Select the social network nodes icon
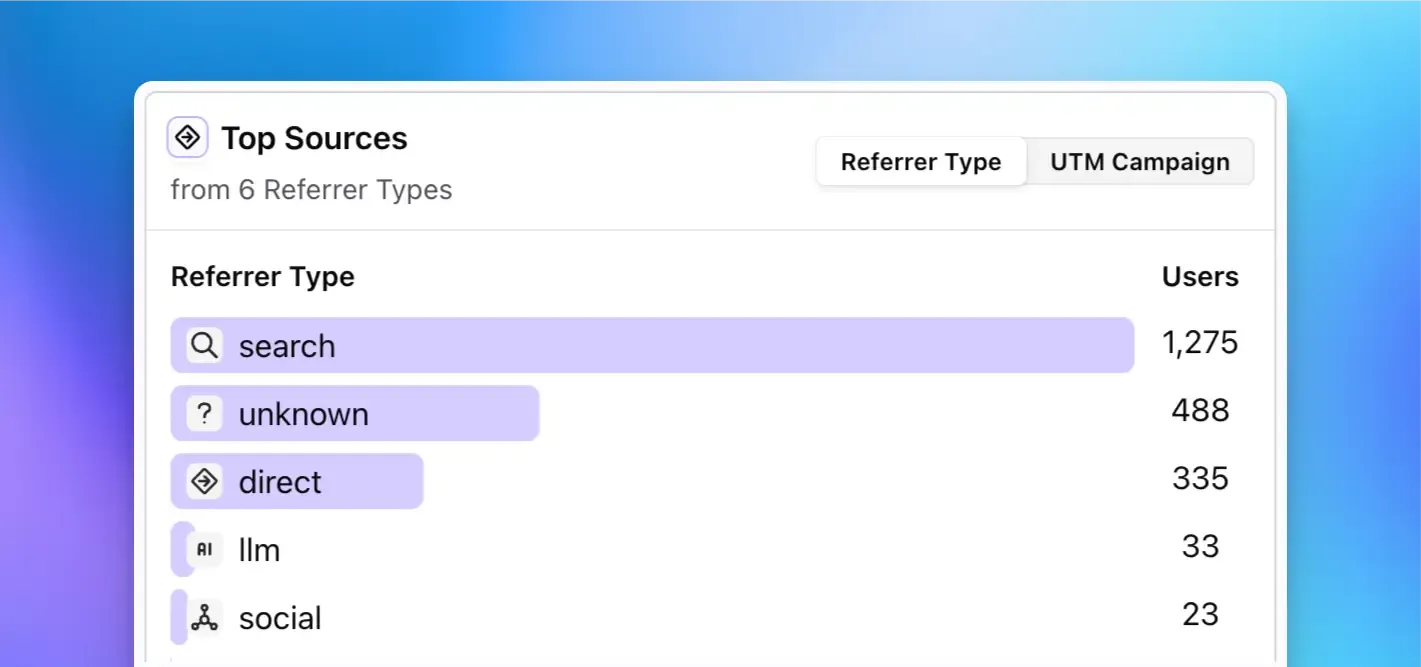The width and height of the screenshot is (1421, 667). 204,617
